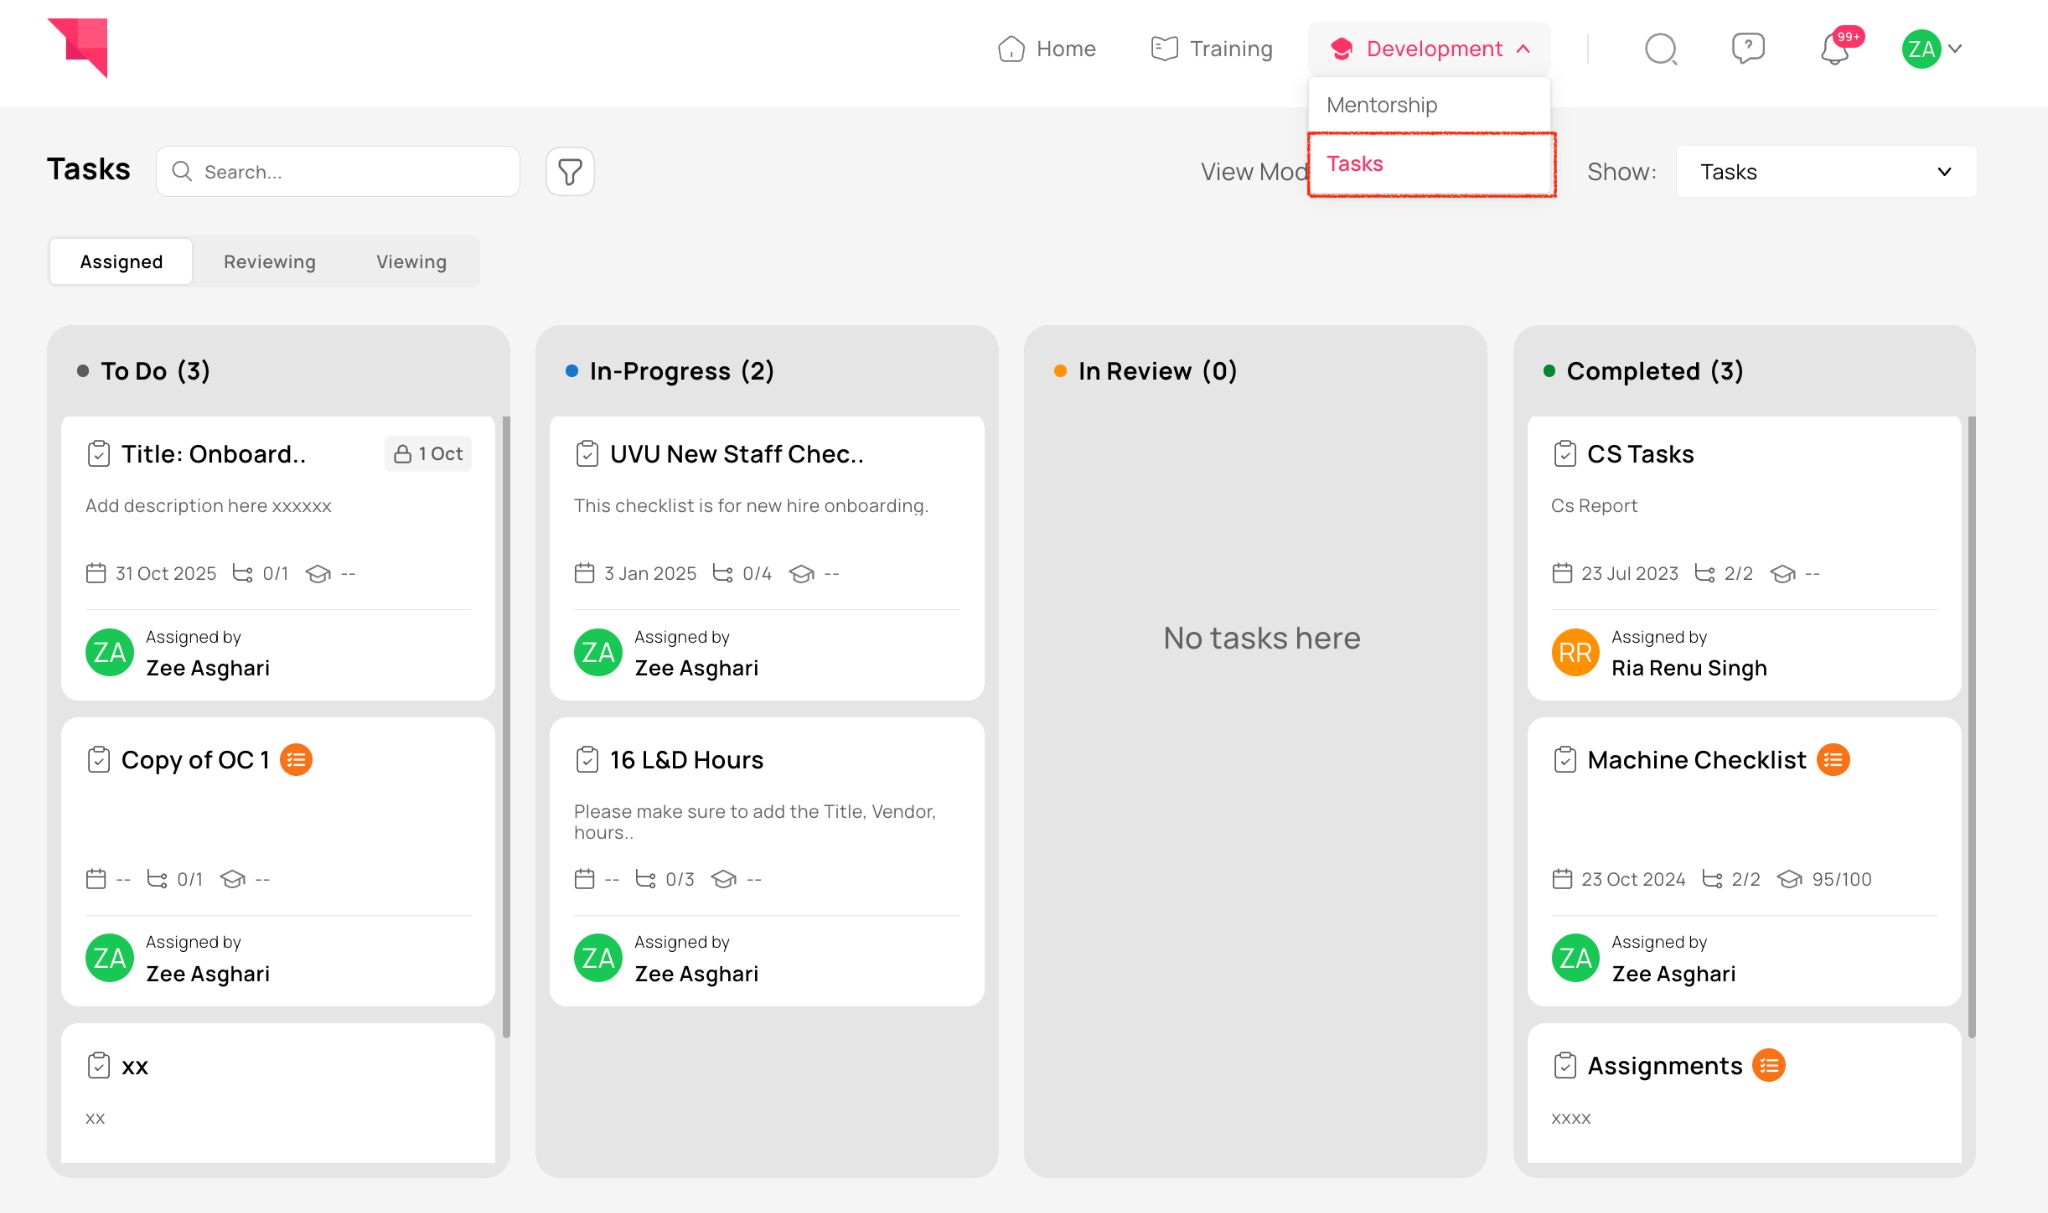Switch to the Reviewing tab

coord(269,262)
